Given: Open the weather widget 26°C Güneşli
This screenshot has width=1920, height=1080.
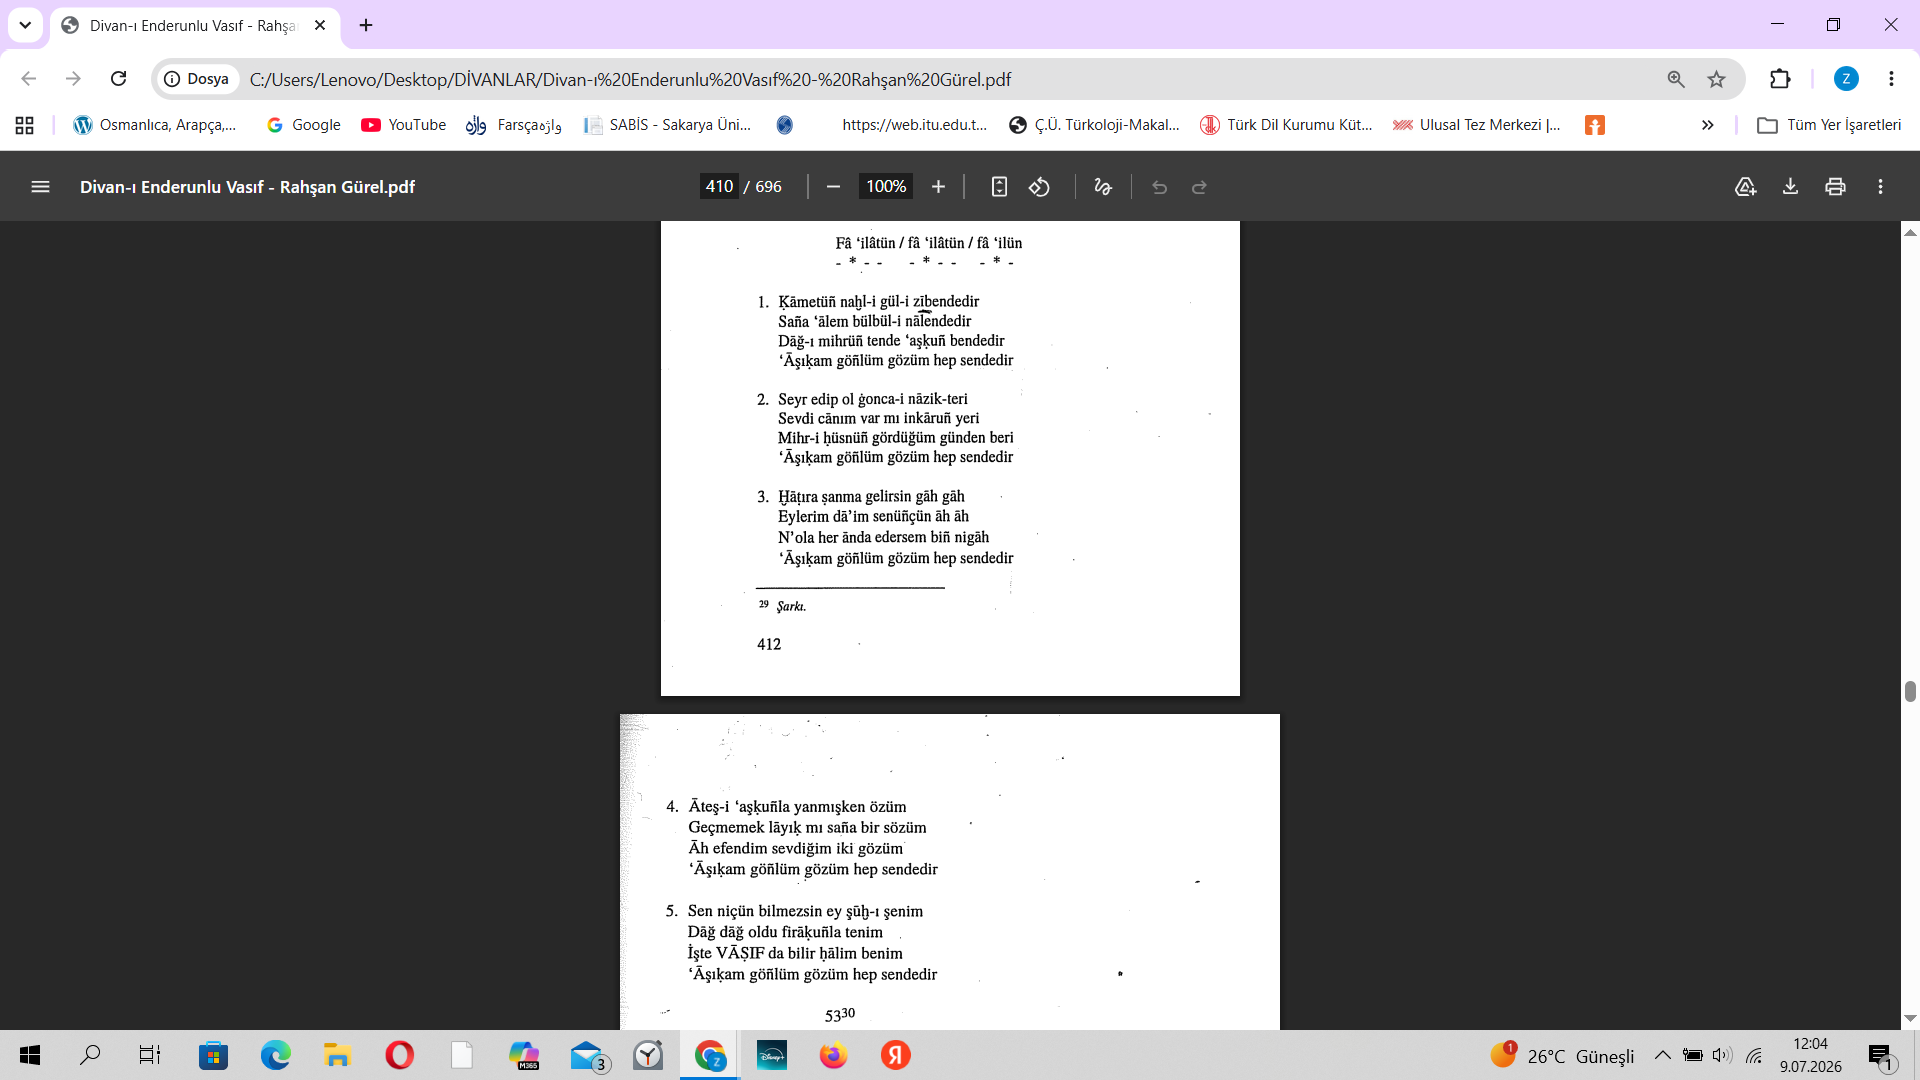Looking at the screenshot, I should [1562, 1055].
